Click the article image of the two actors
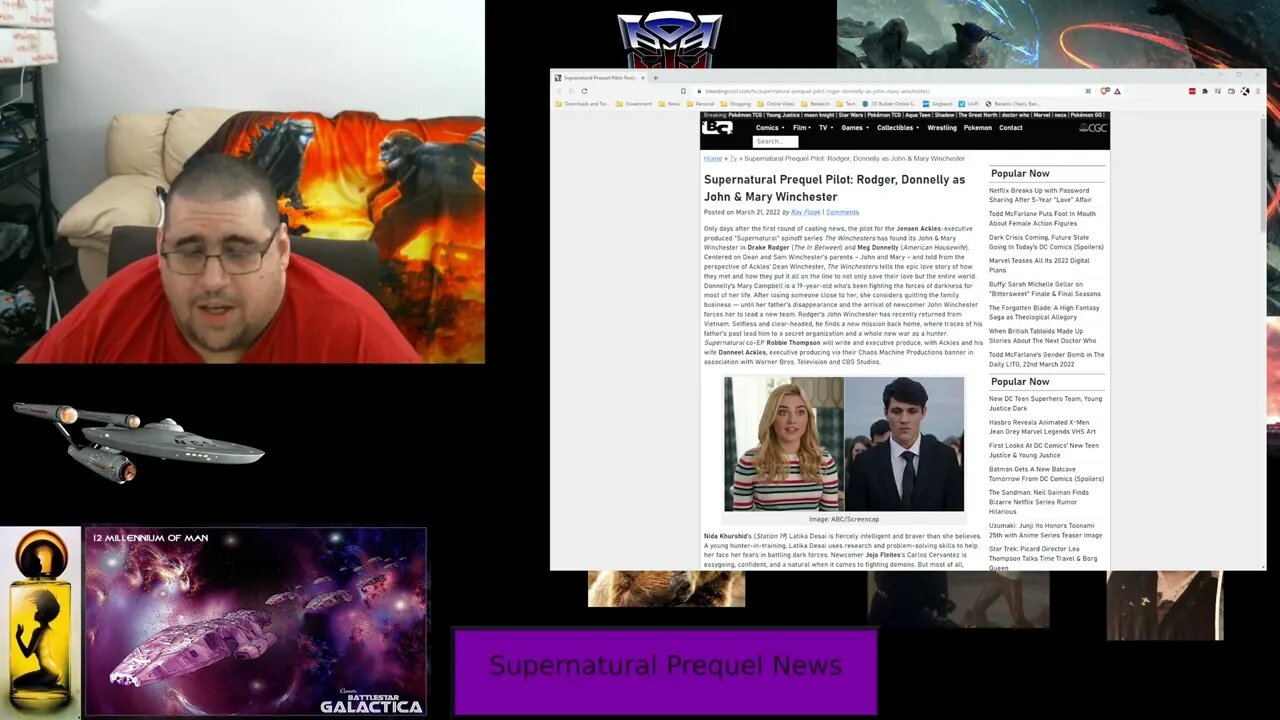 pos(844,444)
